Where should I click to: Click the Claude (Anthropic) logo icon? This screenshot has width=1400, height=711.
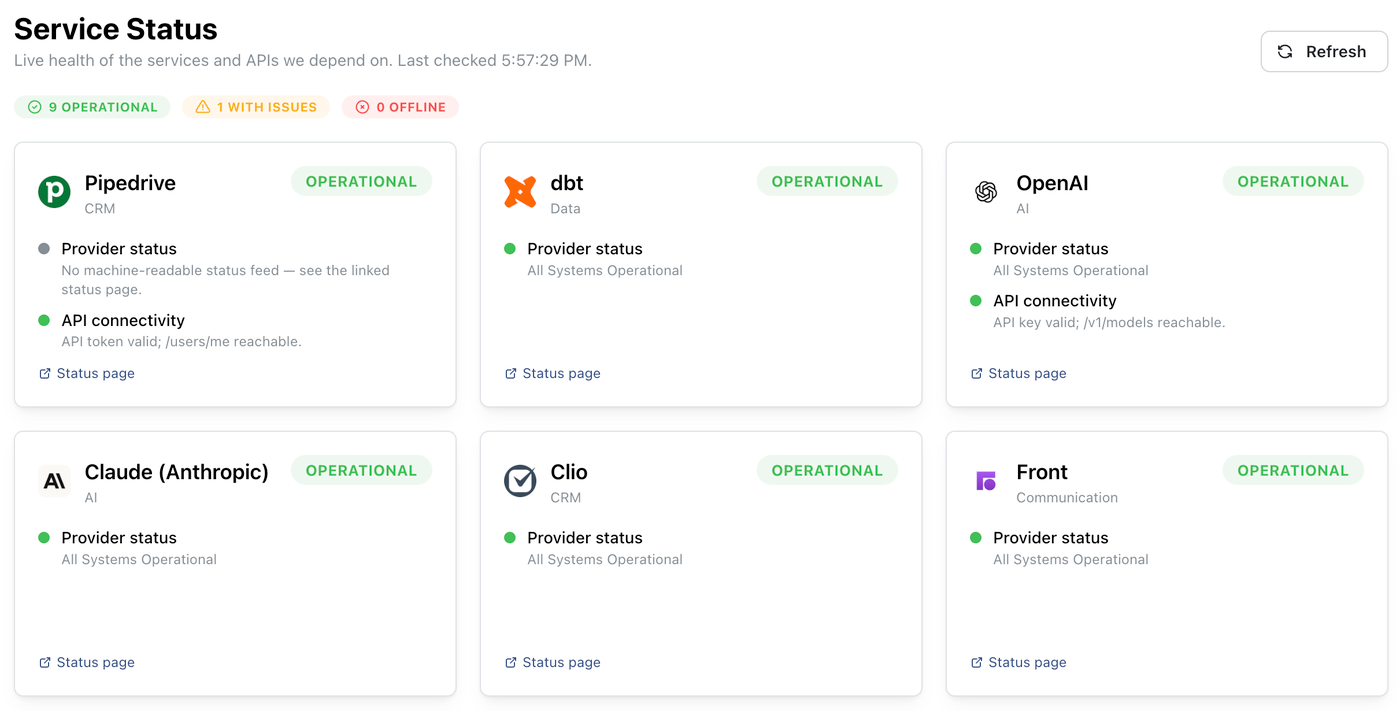click(x=54, y=481)
